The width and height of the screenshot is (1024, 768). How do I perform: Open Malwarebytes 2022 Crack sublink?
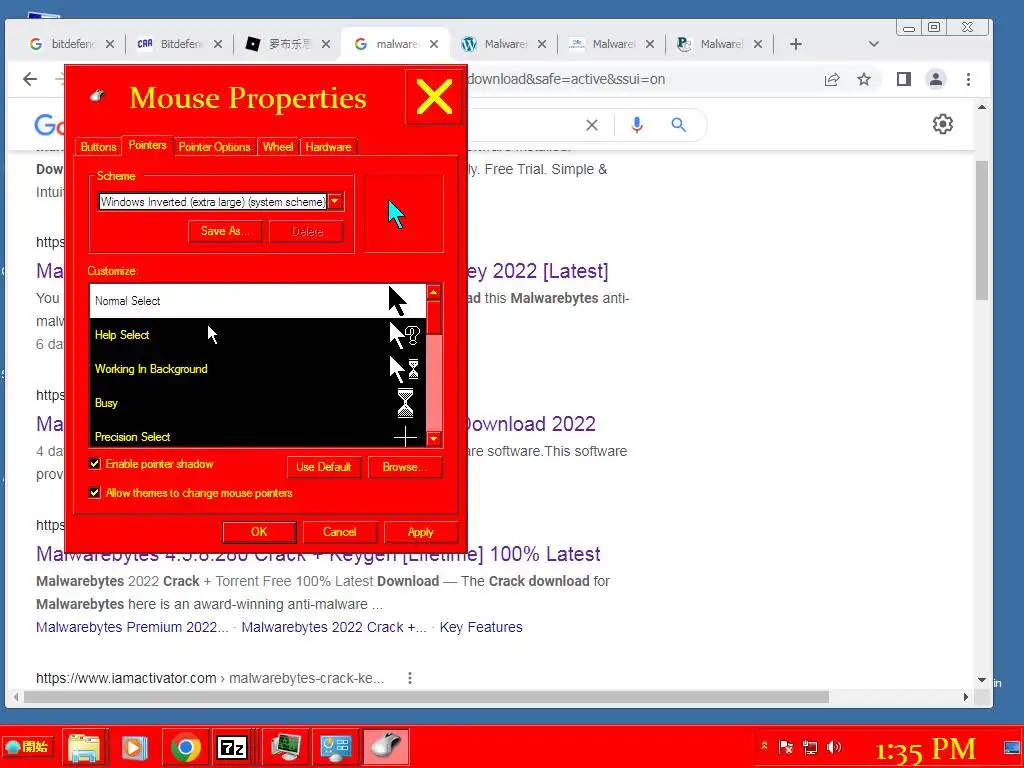coord(334,627)
